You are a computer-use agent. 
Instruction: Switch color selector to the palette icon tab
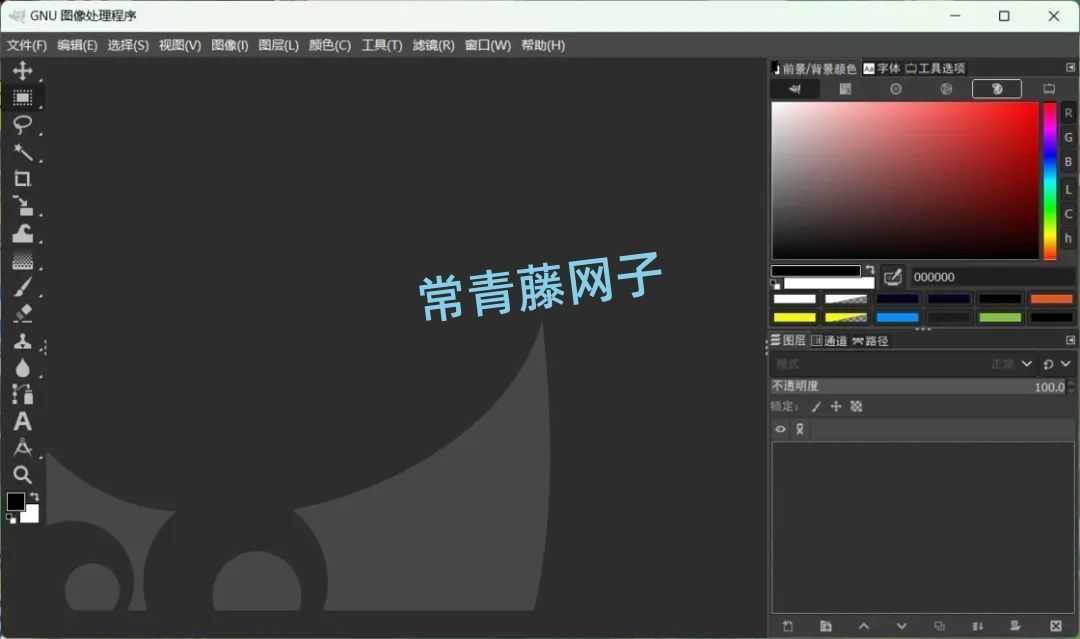click(x=997, y=89)
